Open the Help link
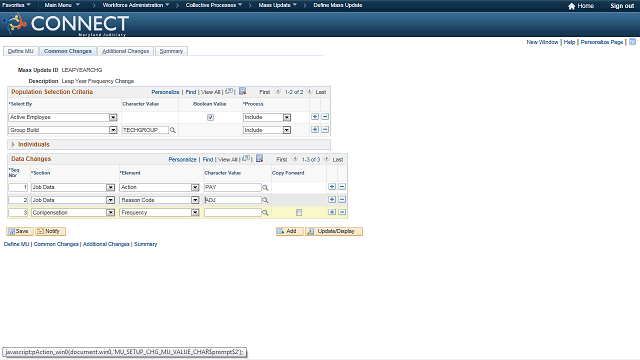The height and width of the screenshot is (360, 640). [x=569, y=42]
